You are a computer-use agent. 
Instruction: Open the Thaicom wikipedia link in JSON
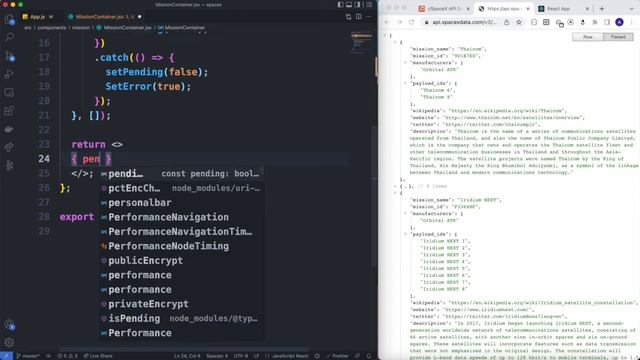click(x=506, y=111)
